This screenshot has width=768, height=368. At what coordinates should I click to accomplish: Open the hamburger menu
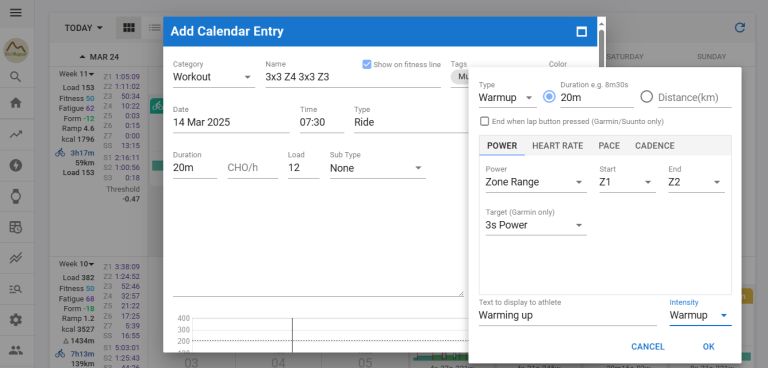pos(16,13)
